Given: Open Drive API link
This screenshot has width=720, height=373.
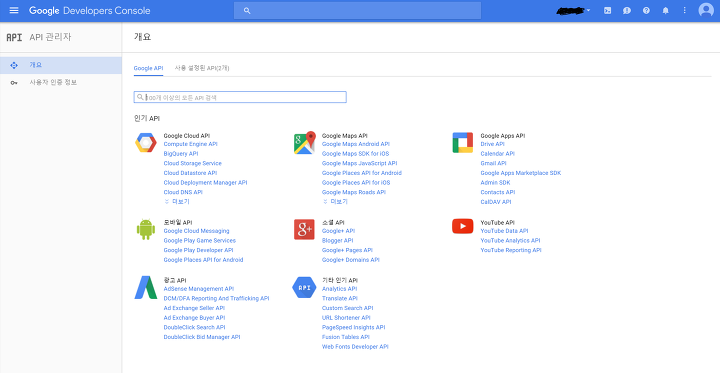Looking at the screenshot, I should point(492,144).
